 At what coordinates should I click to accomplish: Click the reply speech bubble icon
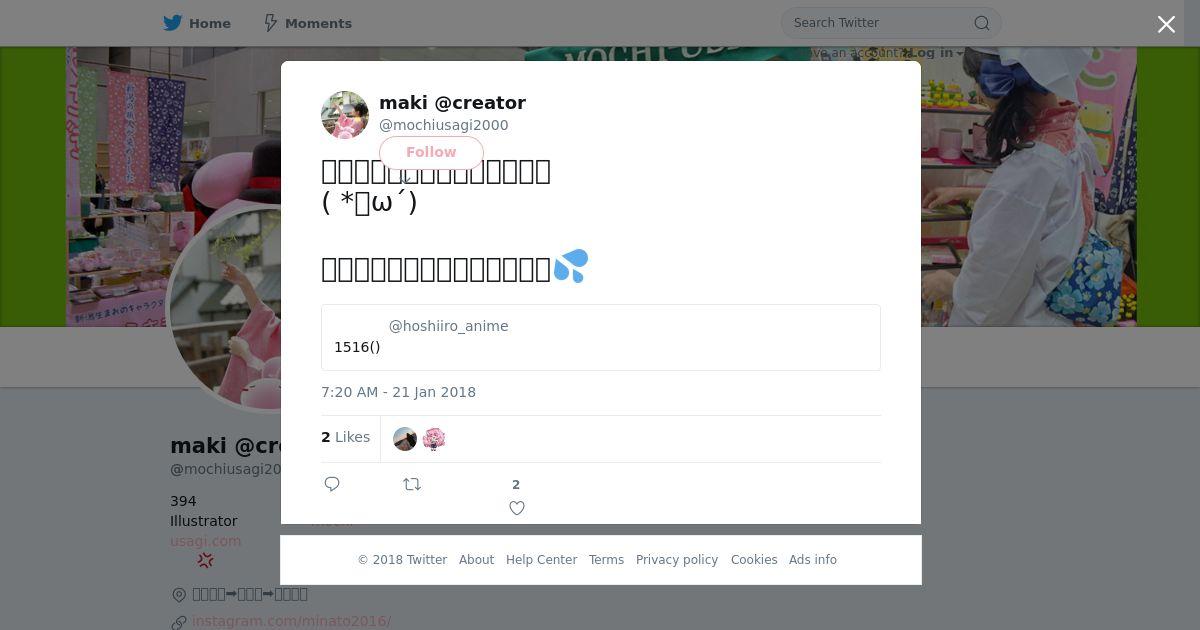pos(332,484)
